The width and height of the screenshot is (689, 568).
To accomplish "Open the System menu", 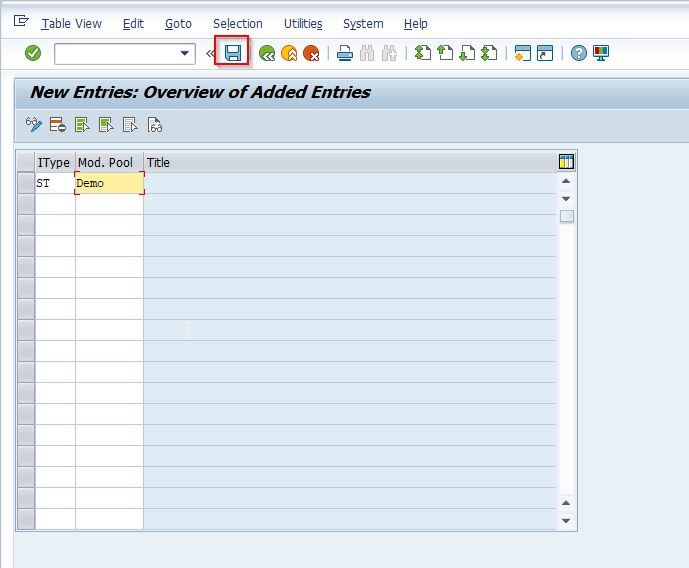I will click(363, 23).
